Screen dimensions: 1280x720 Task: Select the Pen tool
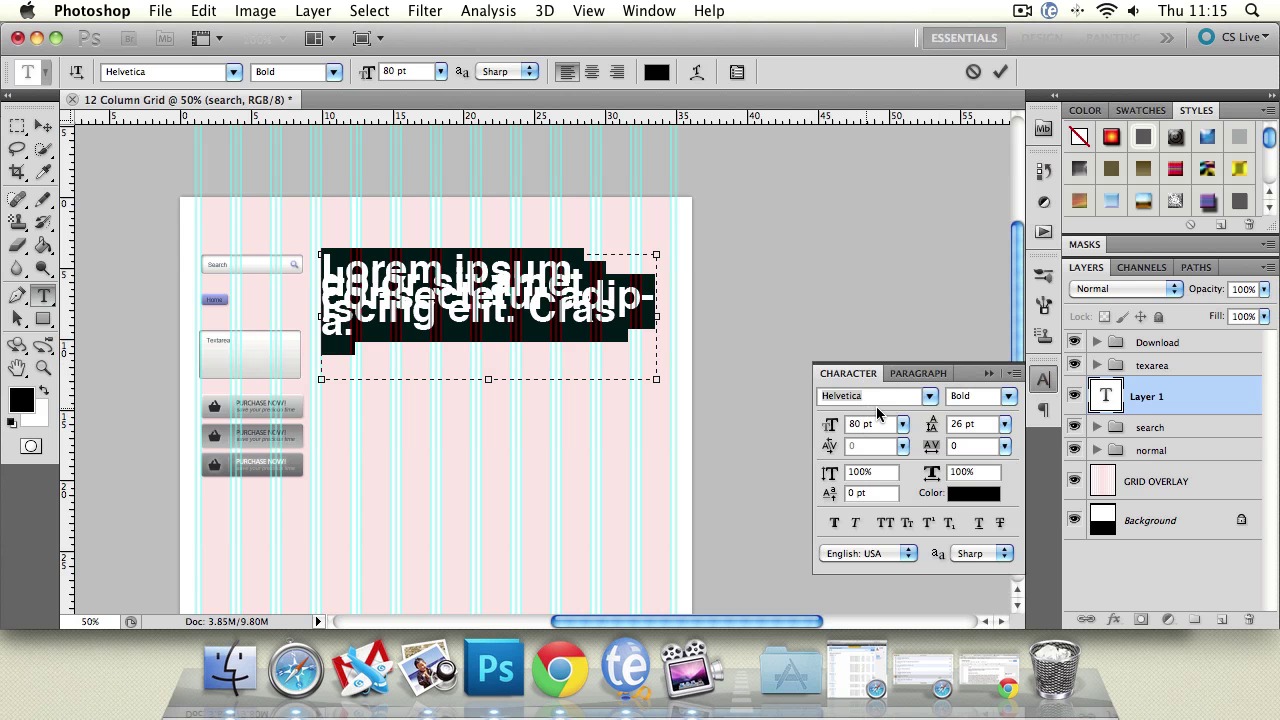coord(17,295)
